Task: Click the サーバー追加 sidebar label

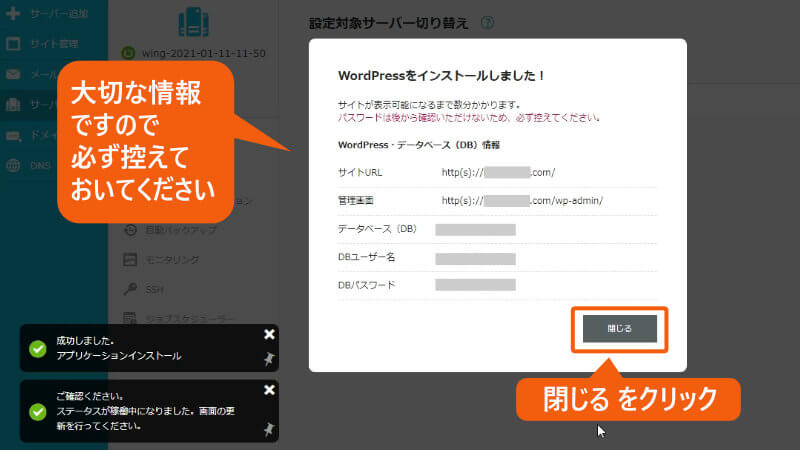Action: tap(59, 14)
